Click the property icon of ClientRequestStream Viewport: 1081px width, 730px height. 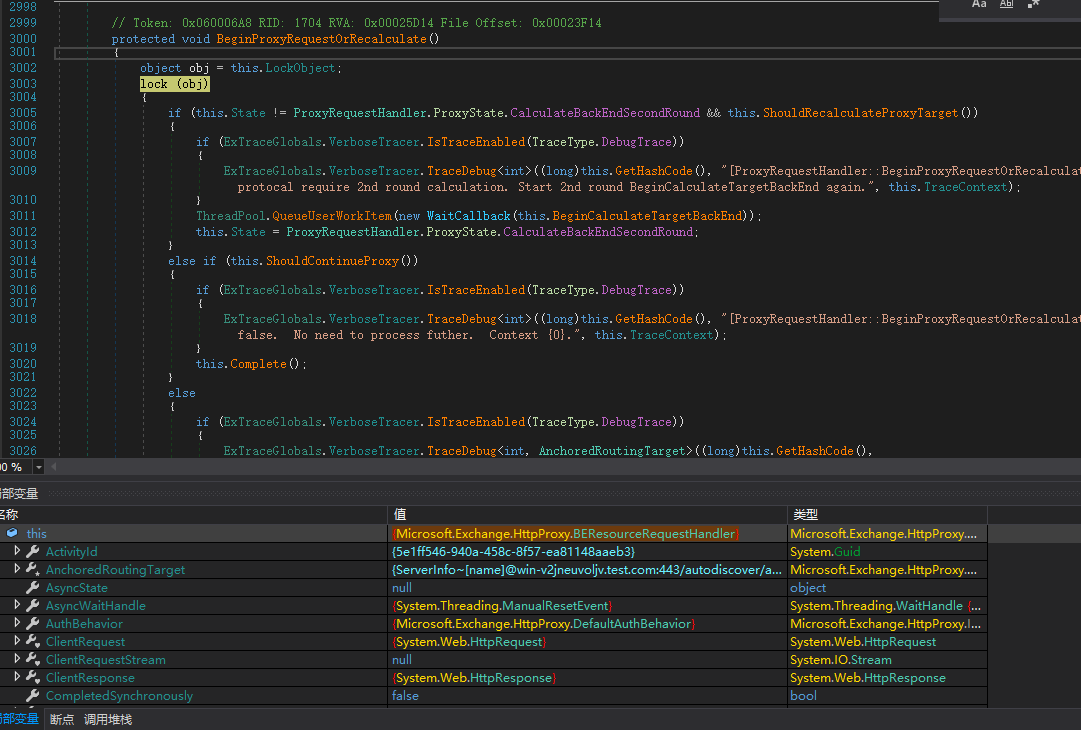click(x=32, y=659)
